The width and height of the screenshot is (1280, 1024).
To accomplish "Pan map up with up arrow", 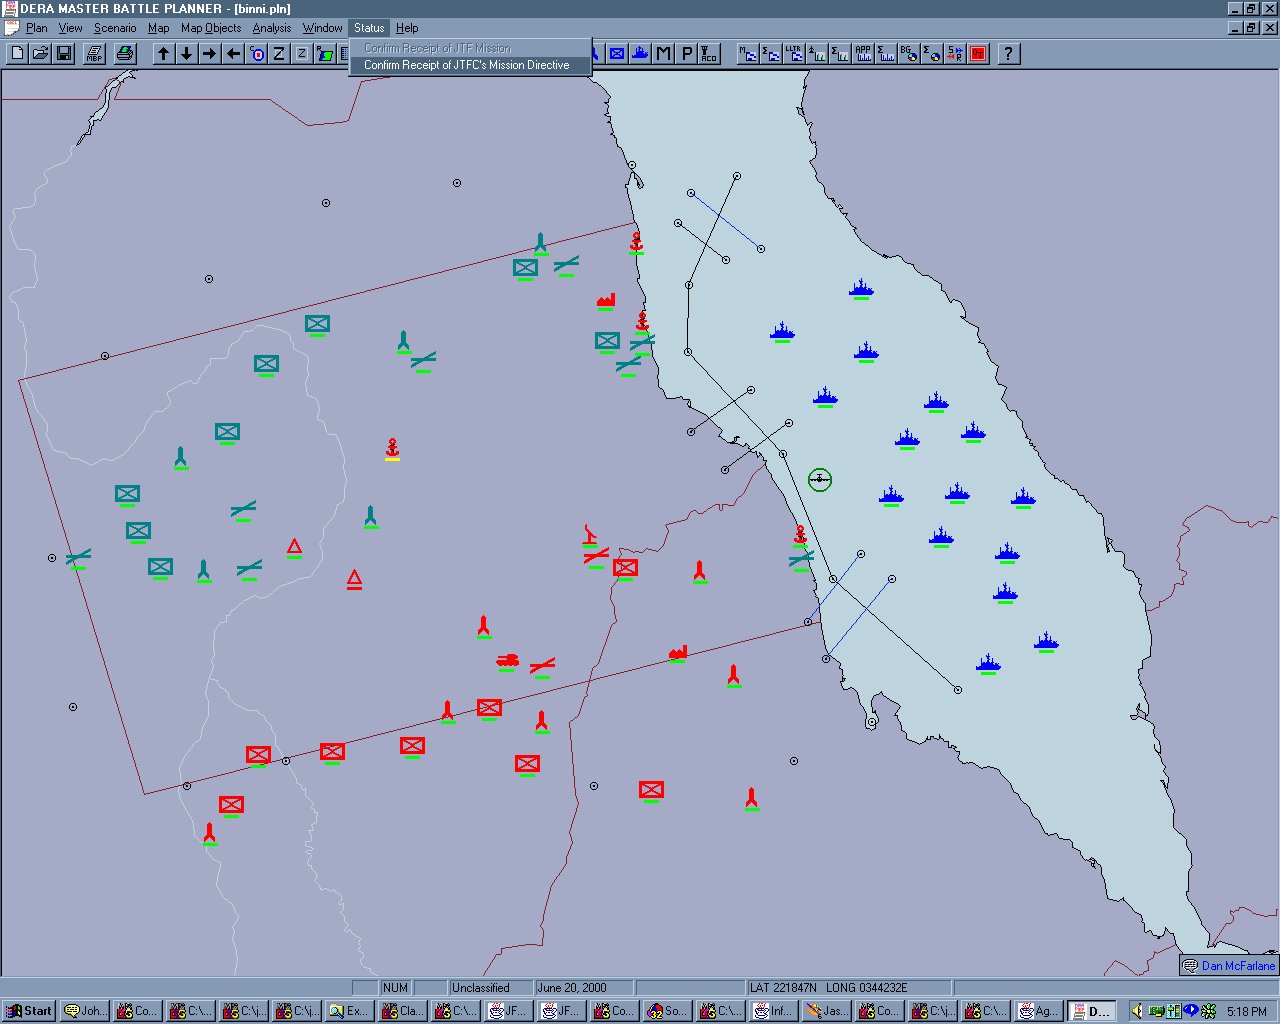I will [x=163, y=54].
